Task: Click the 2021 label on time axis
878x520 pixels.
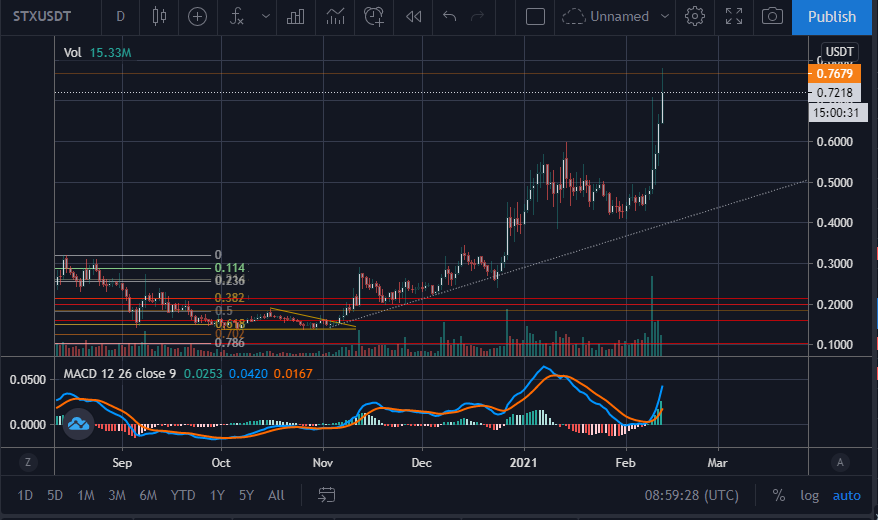Action: click(523, 463)
